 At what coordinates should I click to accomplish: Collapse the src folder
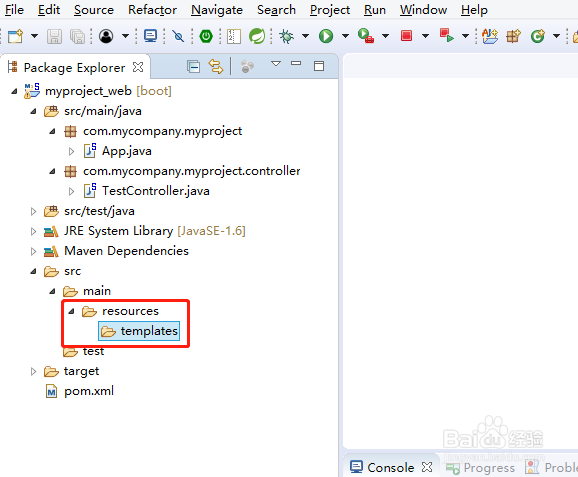tap(33, 271)
